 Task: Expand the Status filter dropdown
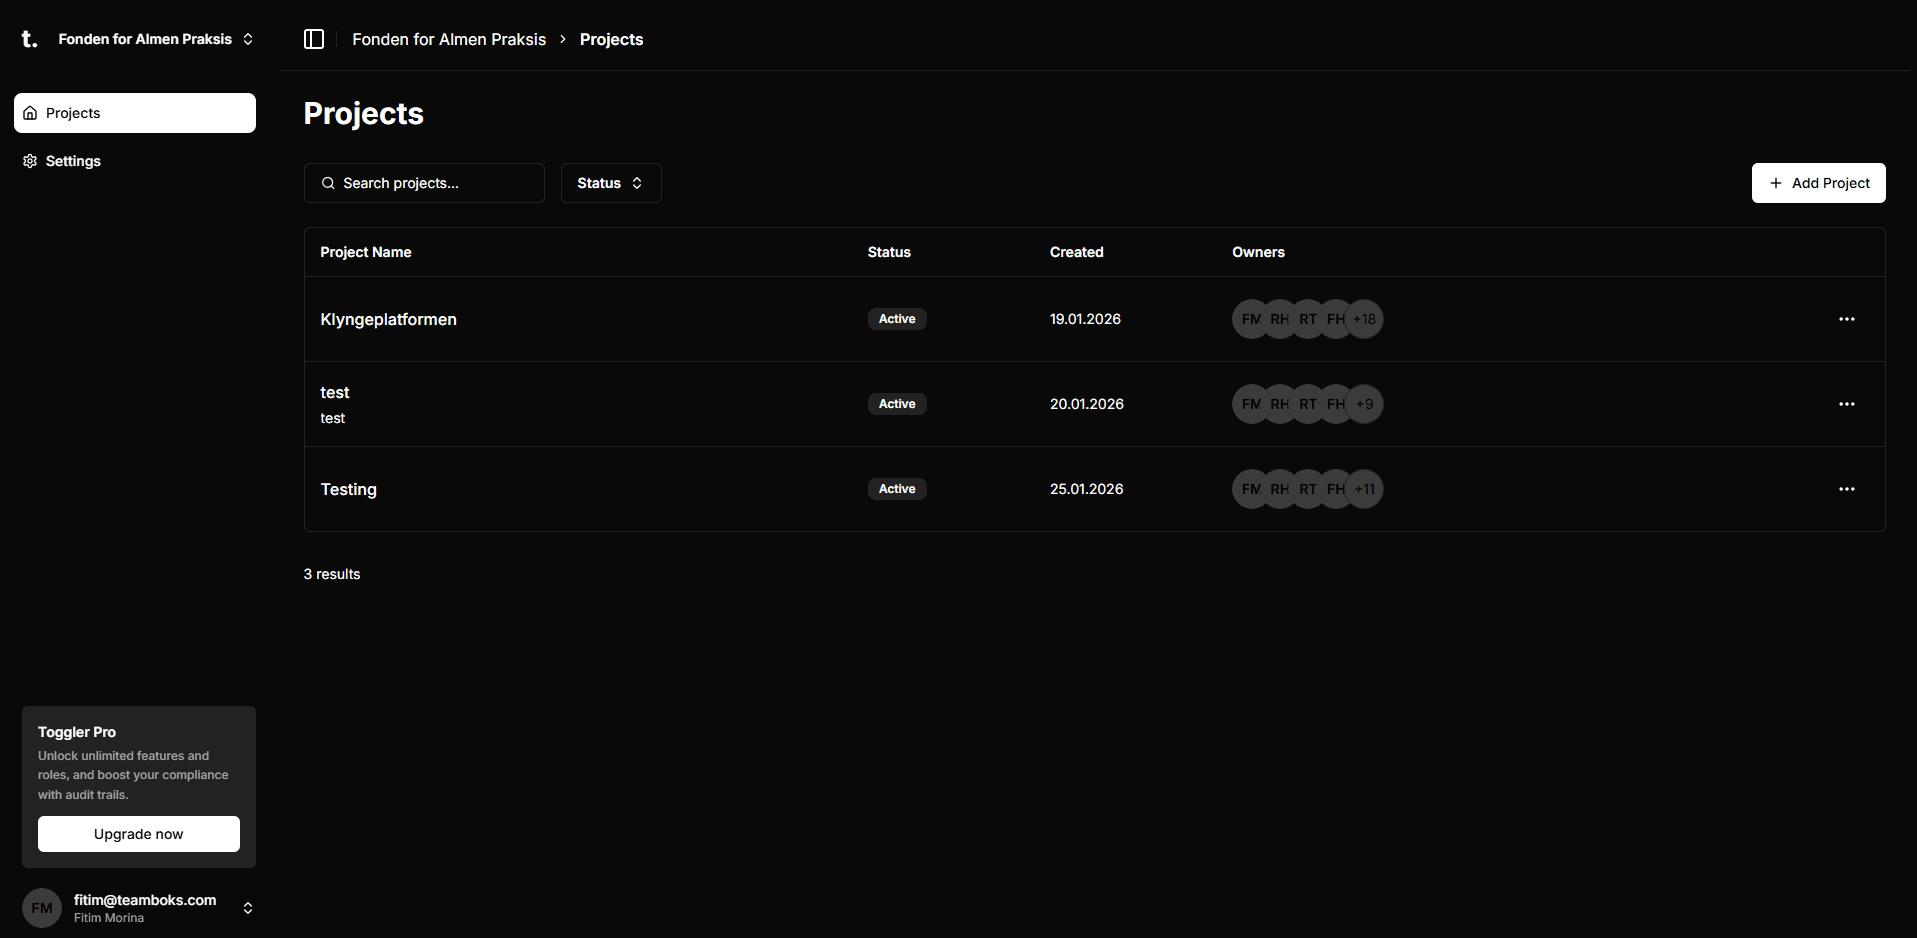[x=610, y=183]
